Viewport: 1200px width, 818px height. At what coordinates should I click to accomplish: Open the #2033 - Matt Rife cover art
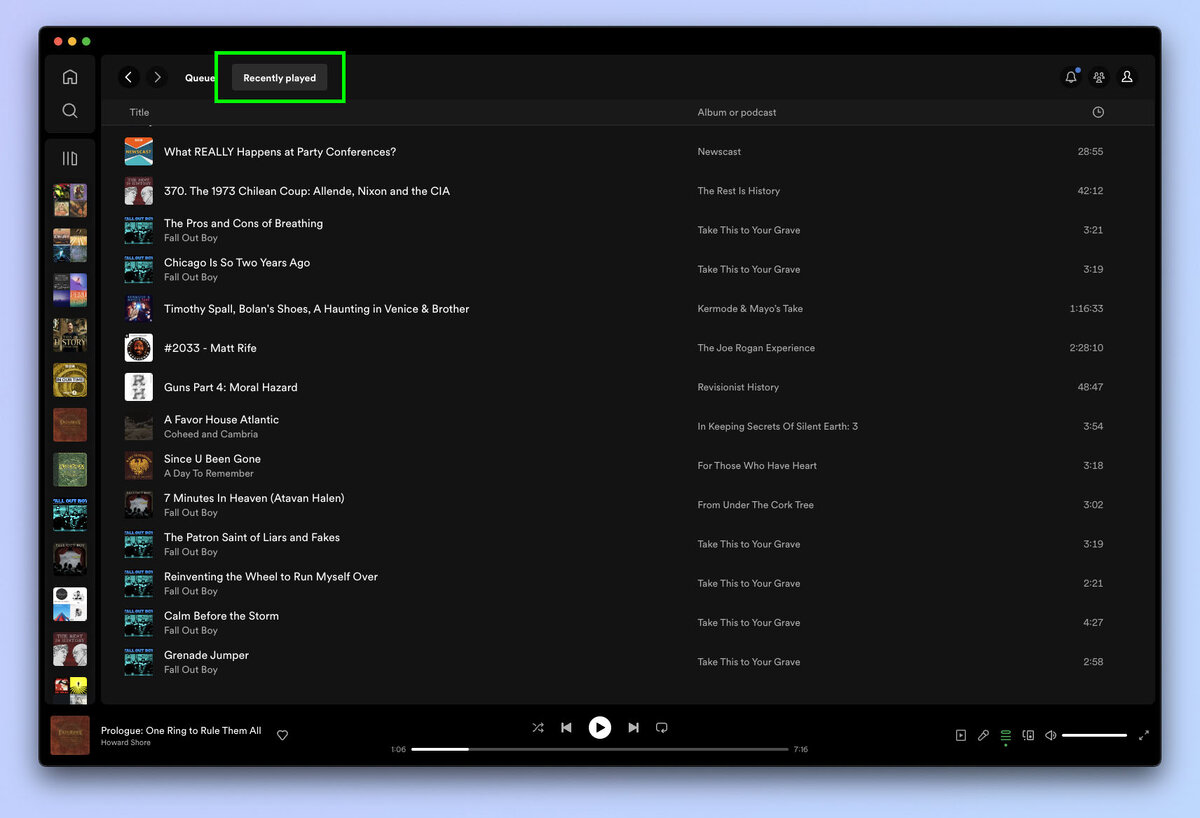point(139,348)
